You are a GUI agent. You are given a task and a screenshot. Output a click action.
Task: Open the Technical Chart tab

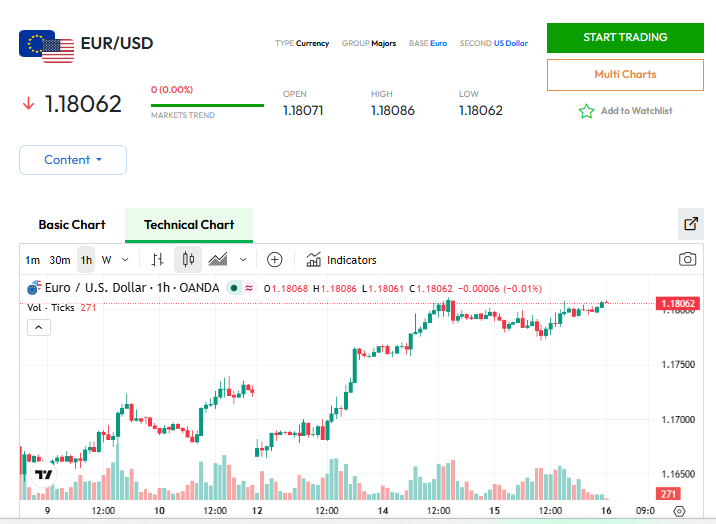pyautogui.click(x=189, y=225)
